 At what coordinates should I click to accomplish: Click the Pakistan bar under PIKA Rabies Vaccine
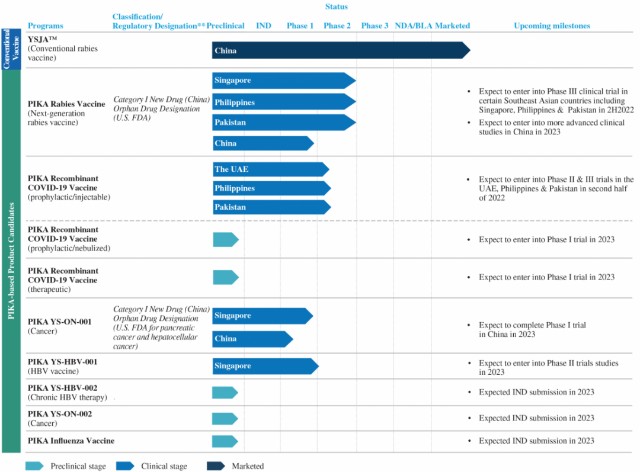click(x=283, y=122)
